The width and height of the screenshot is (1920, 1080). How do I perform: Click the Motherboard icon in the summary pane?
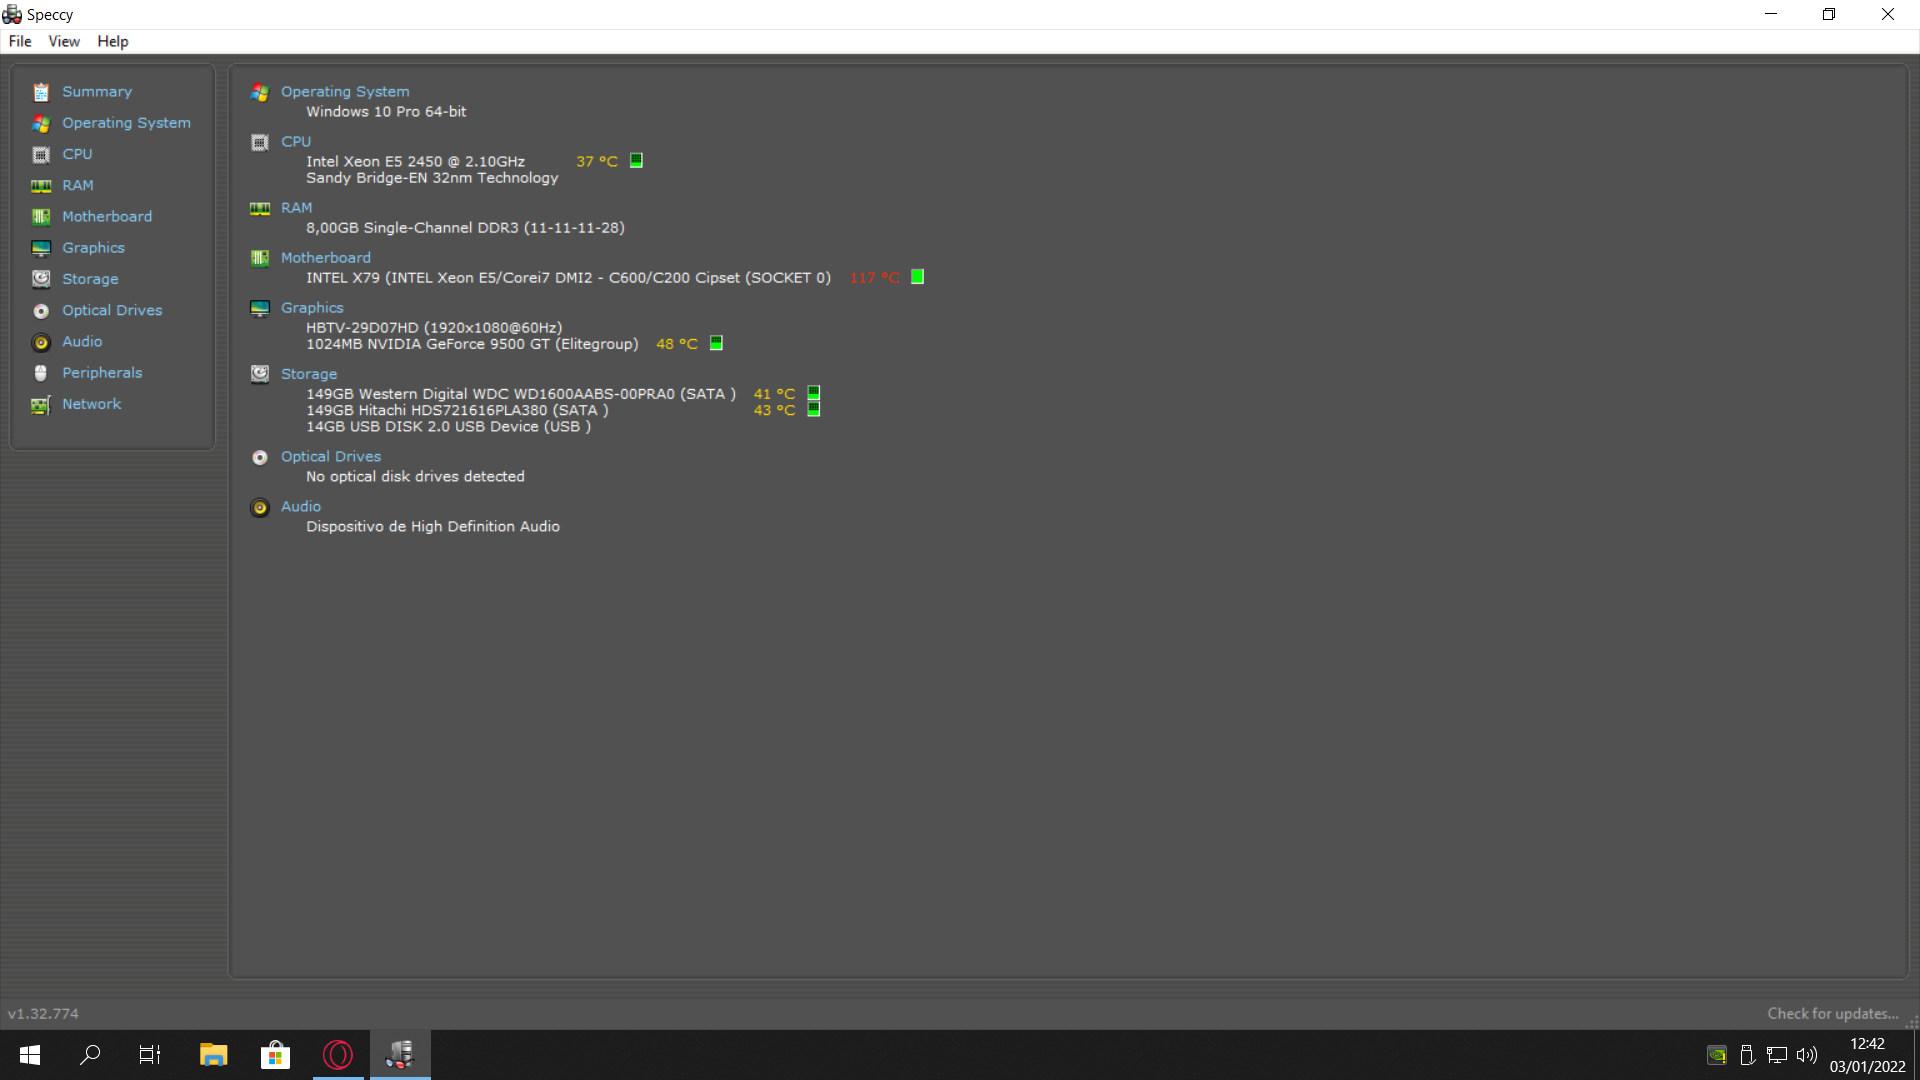(260, 258)
